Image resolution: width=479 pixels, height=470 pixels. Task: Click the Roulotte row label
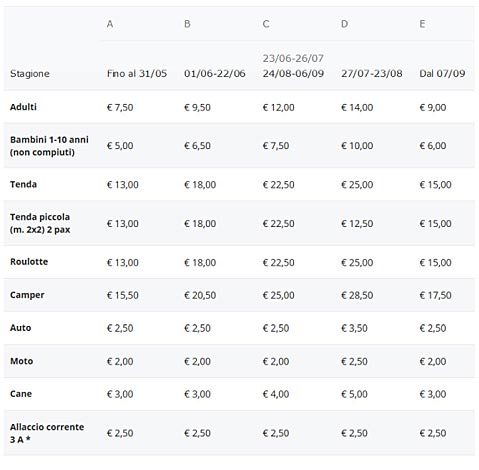(x=29, y=262)
